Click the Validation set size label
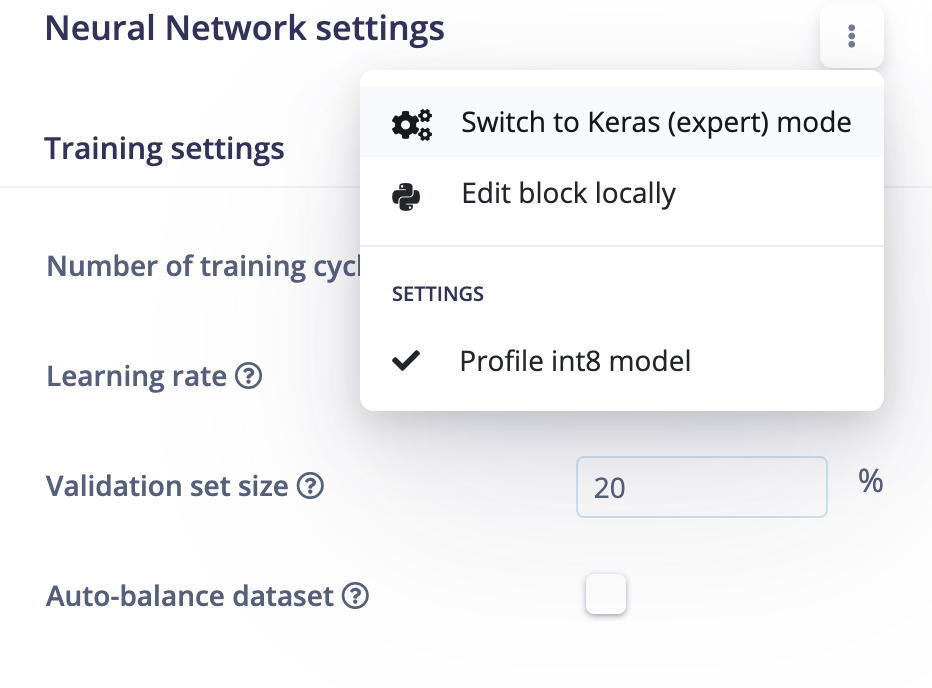The image size is (932, 688). click(167, 486)
